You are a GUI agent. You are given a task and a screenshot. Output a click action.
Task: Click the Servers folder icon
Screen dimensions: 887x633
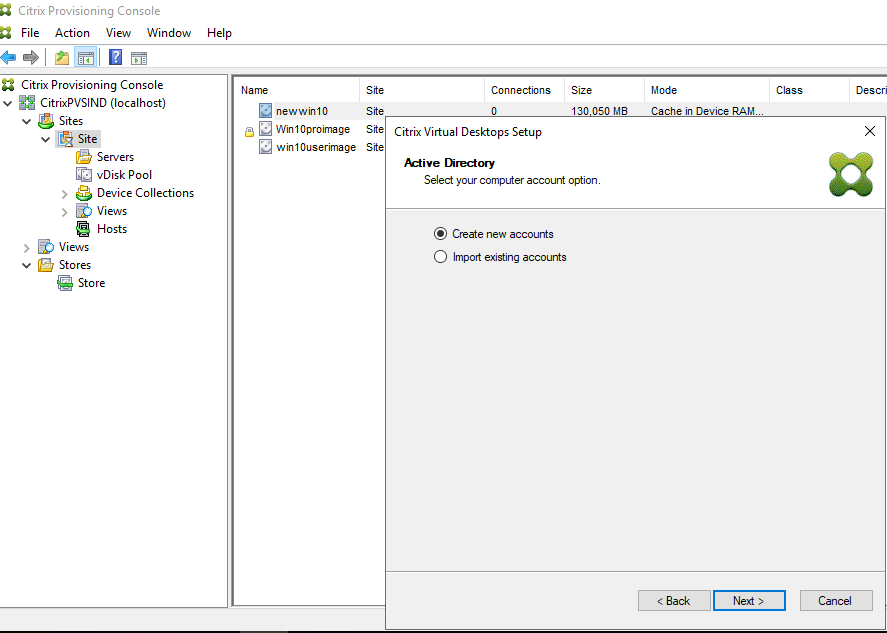click(84, 157)
